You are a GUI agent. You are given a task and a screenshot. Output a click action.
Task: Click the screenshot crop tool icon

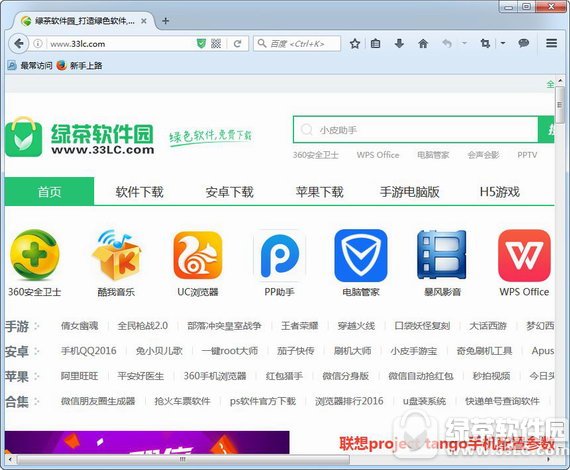pos(485,44)
